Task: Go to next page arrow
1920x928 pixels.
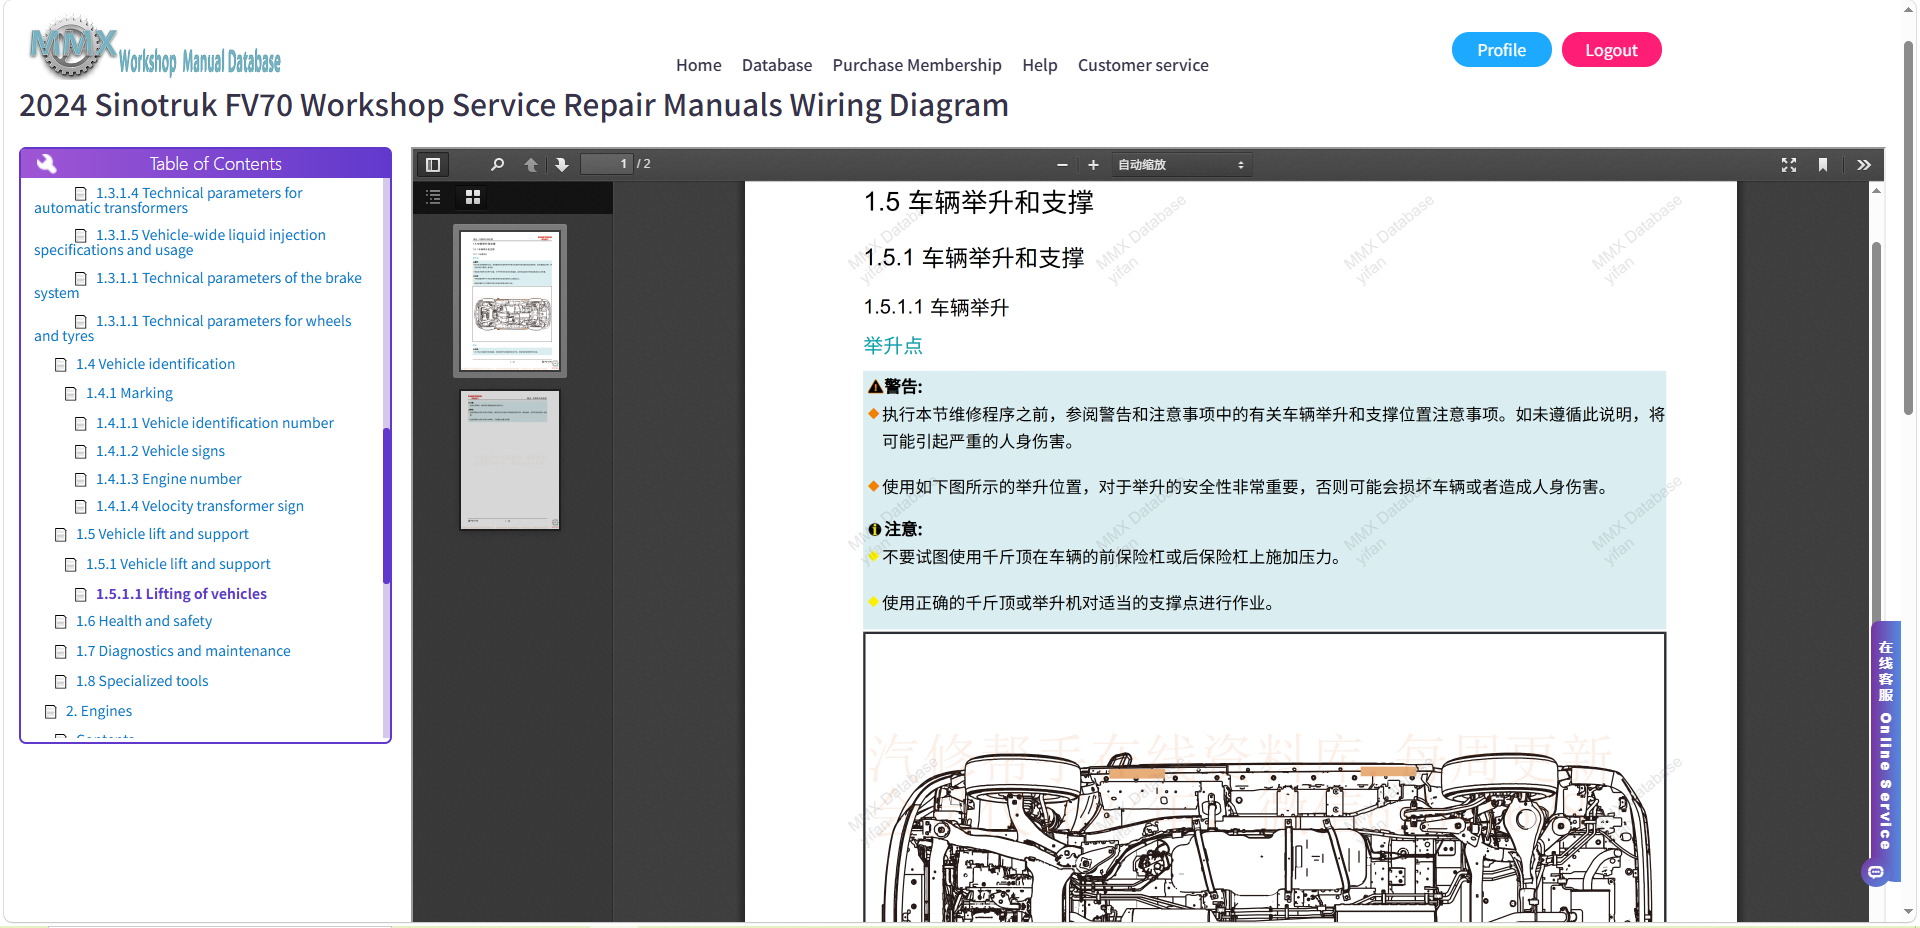Action: 562,165
